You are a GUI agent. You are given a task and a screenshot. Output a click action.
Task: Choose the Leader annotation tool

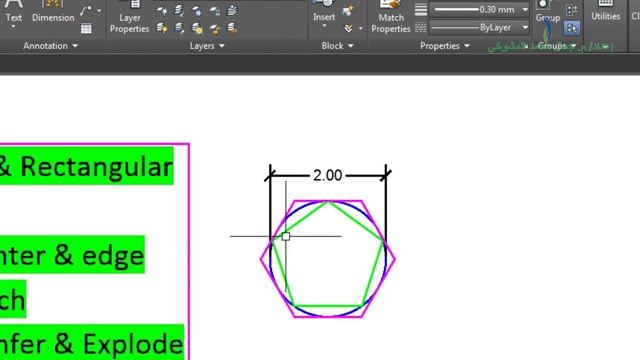click(x=86, y=11)
